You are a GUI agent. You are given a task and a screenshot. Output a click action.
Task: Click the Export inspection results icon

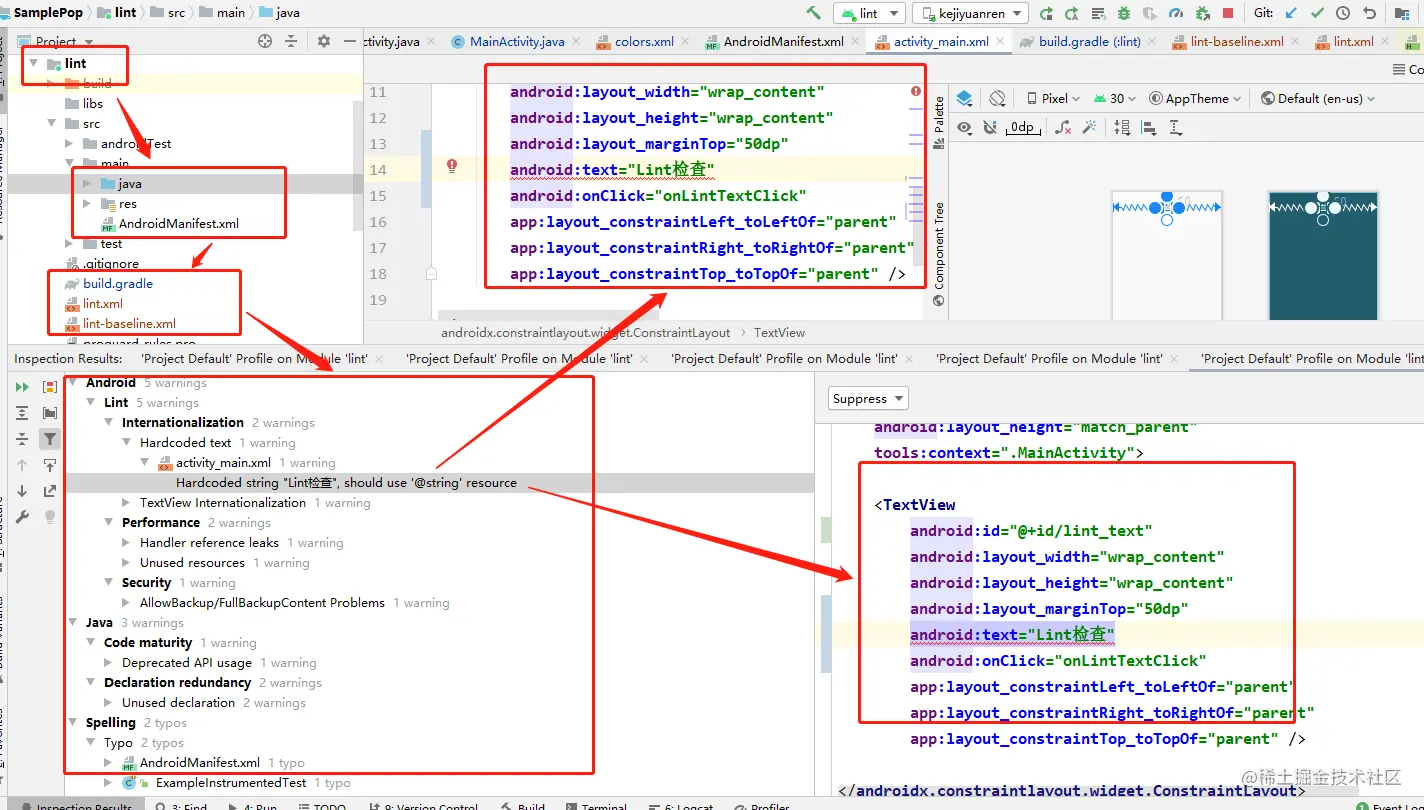click(50, 491)
